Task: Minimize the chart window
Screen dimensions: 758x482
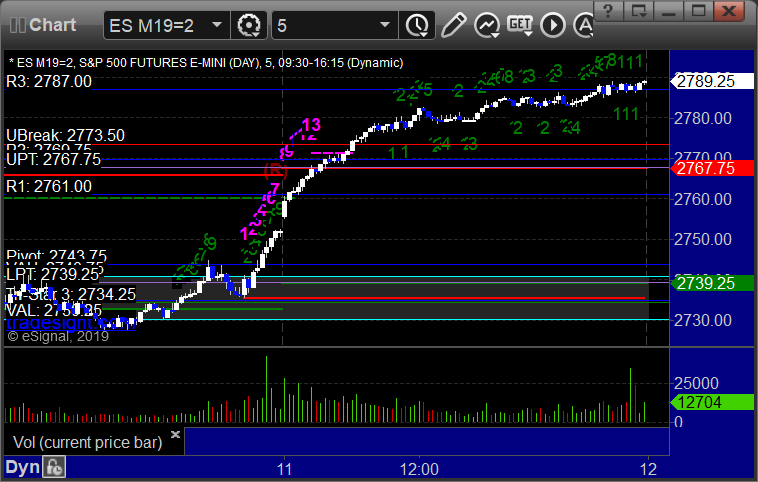Action: [669, 11]
